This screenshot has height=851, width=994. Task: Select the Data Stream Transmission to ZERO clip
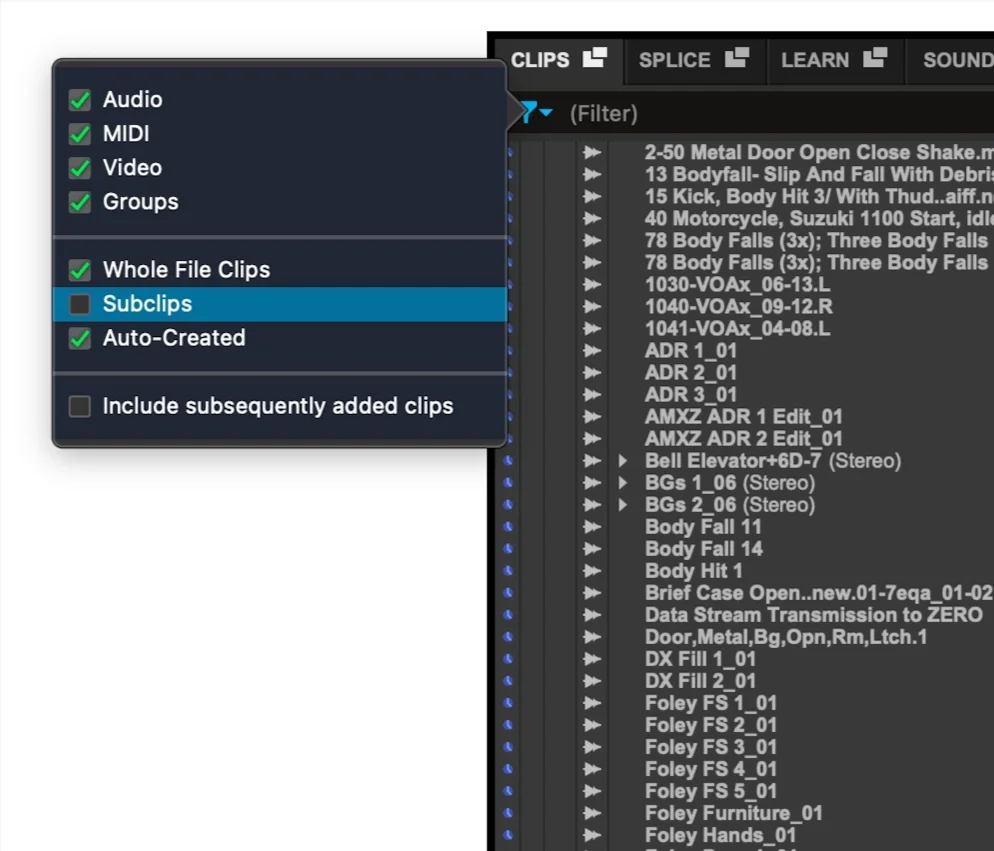coord(814,615)
